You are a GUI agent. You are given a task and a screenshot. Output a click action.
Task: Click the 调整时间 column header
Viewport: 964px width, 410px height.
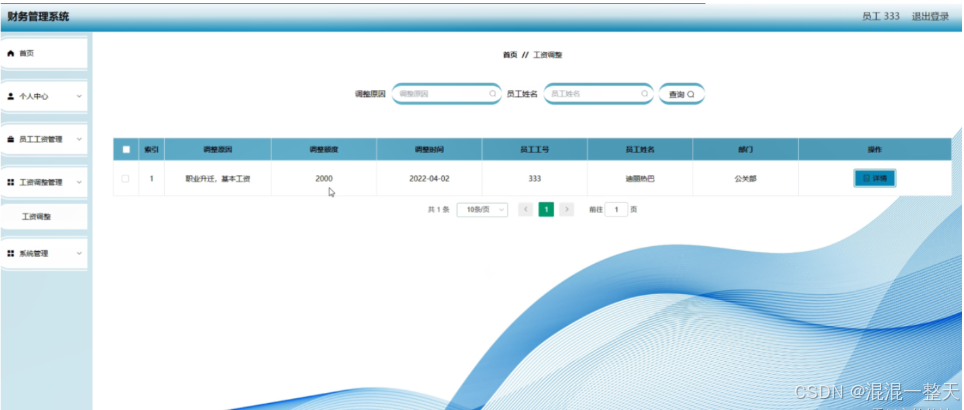tap(429, 149)
